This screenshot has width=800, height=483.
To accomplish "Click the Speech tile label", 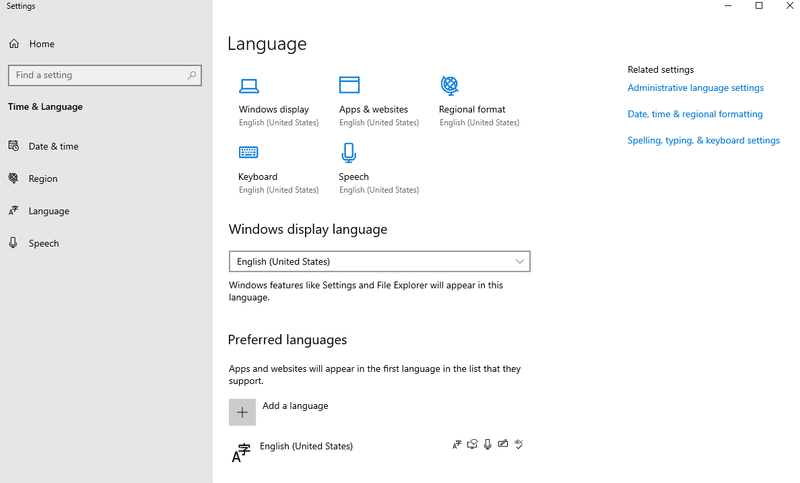I will 354,176.
